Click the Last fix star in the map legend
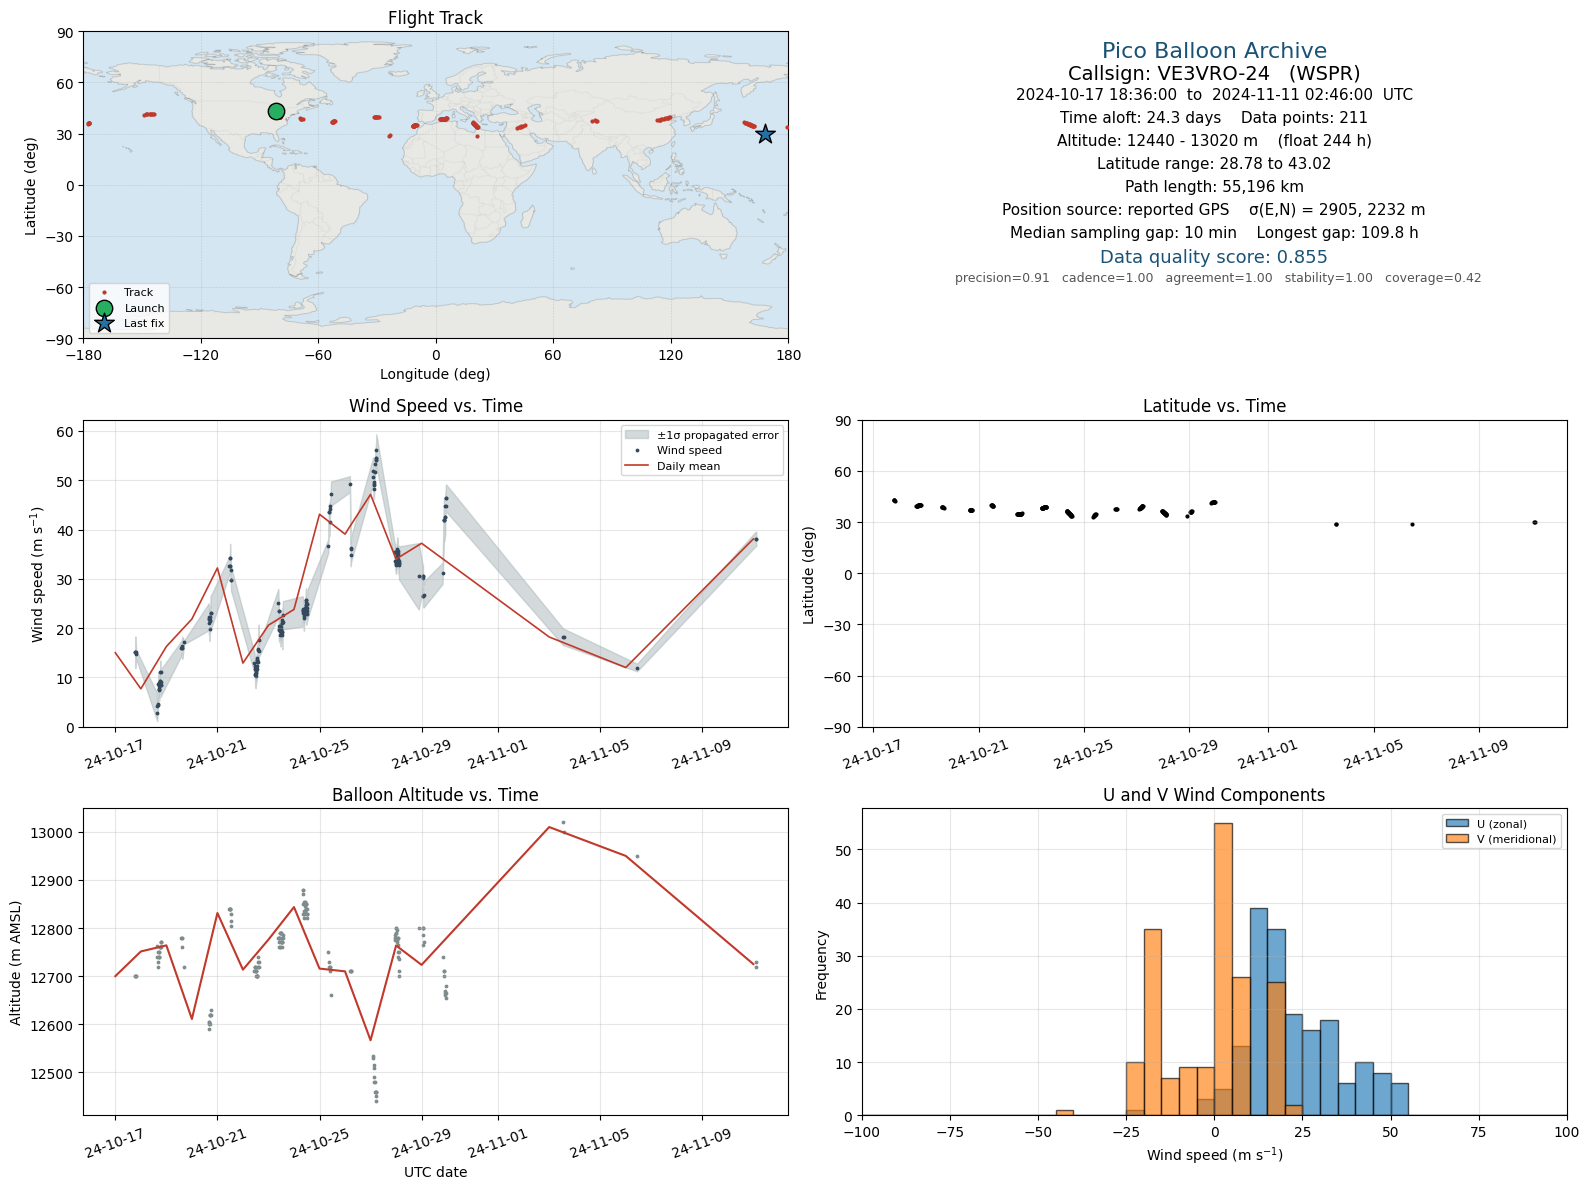Screen dimensions: 1590x1189 pos(104,323)
